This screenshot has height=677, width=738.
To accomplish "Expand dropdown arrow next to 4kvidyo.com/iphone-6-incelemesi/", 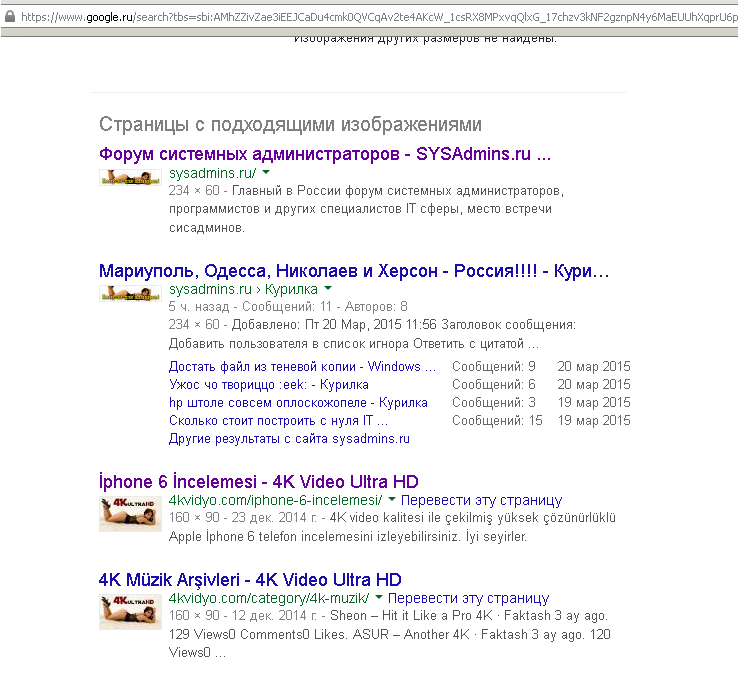I will coord(392,499).
